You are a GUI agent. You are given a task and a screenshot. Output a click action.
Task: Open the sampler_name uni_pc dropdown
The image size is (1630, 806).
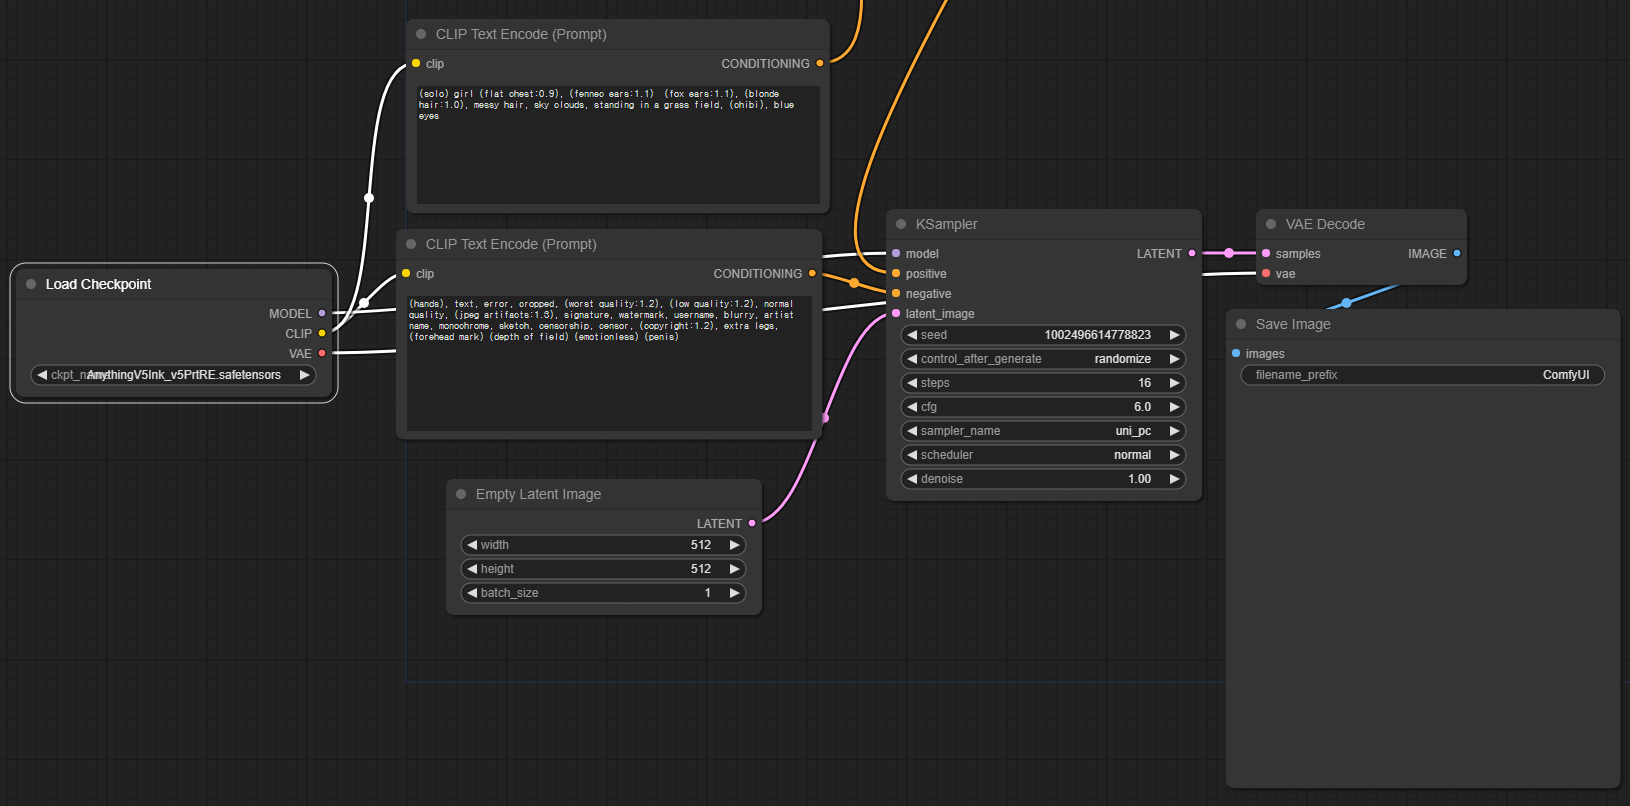pyautogui.click(x=1043, y=431)
